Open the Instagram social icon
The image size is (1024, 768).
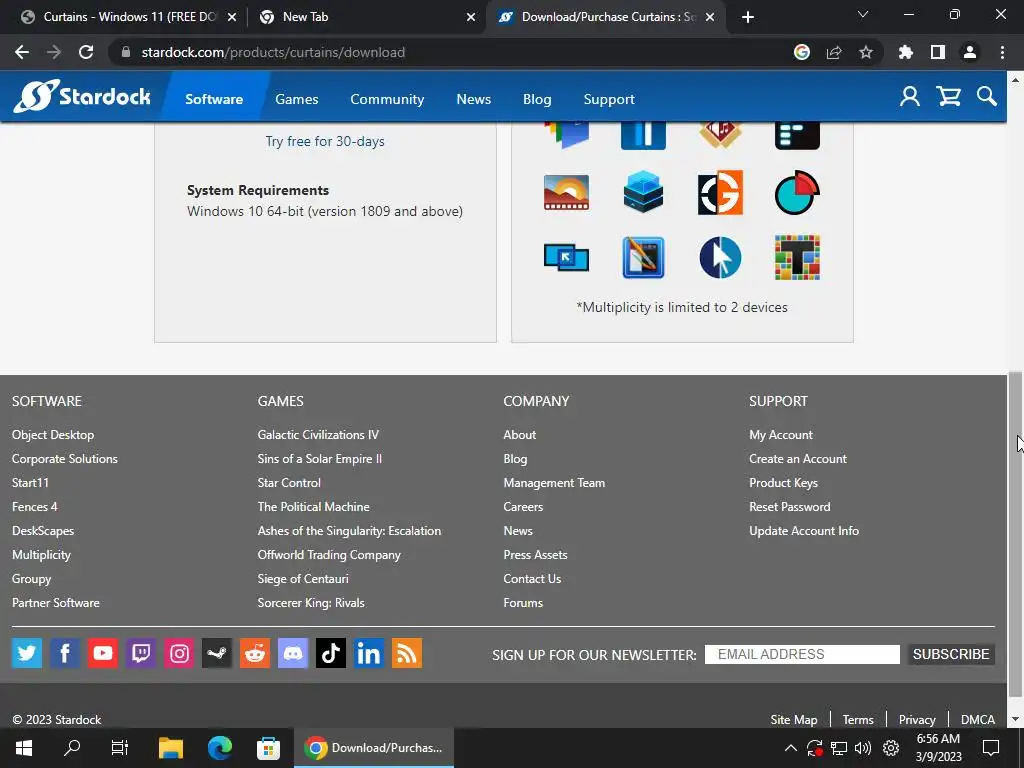click(179, 653)
